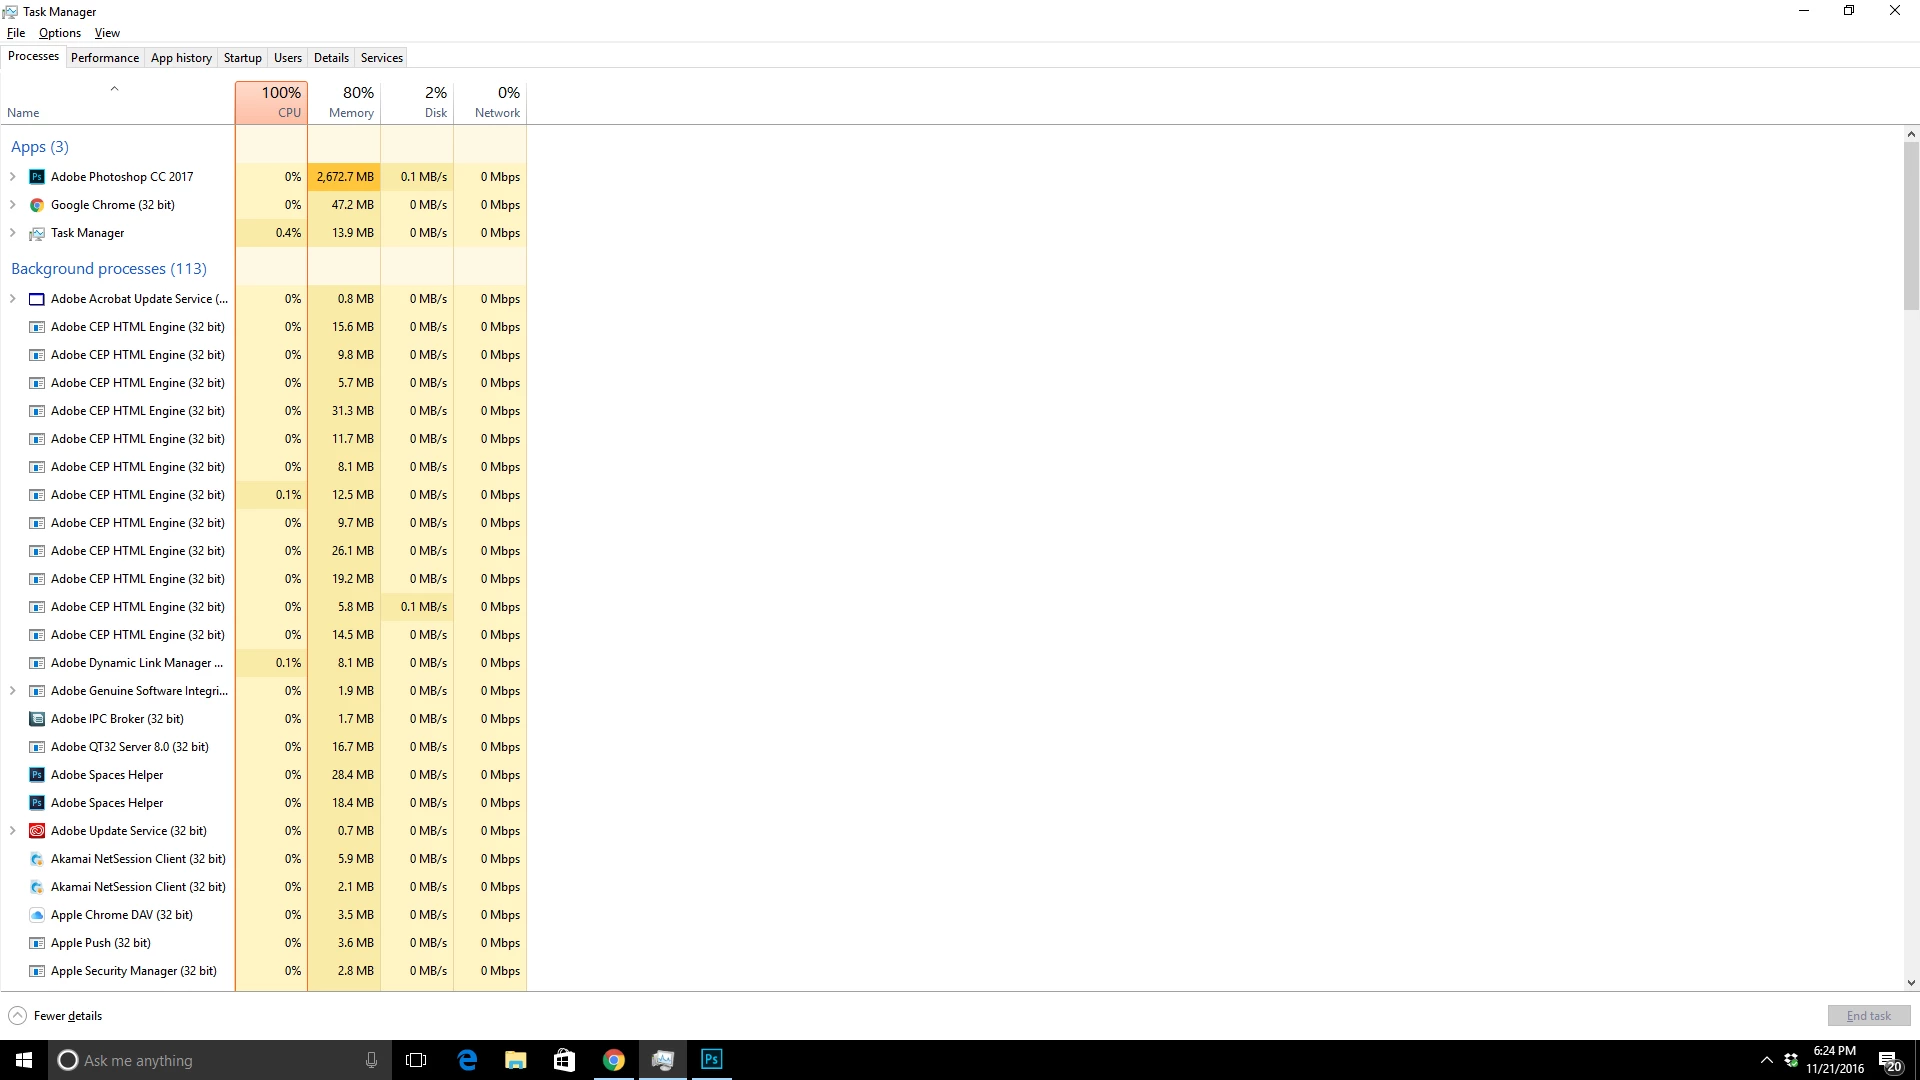Switch to the Performance tab
Image resolution: width=1920 pixels, height=1080 pixels.
105,58
